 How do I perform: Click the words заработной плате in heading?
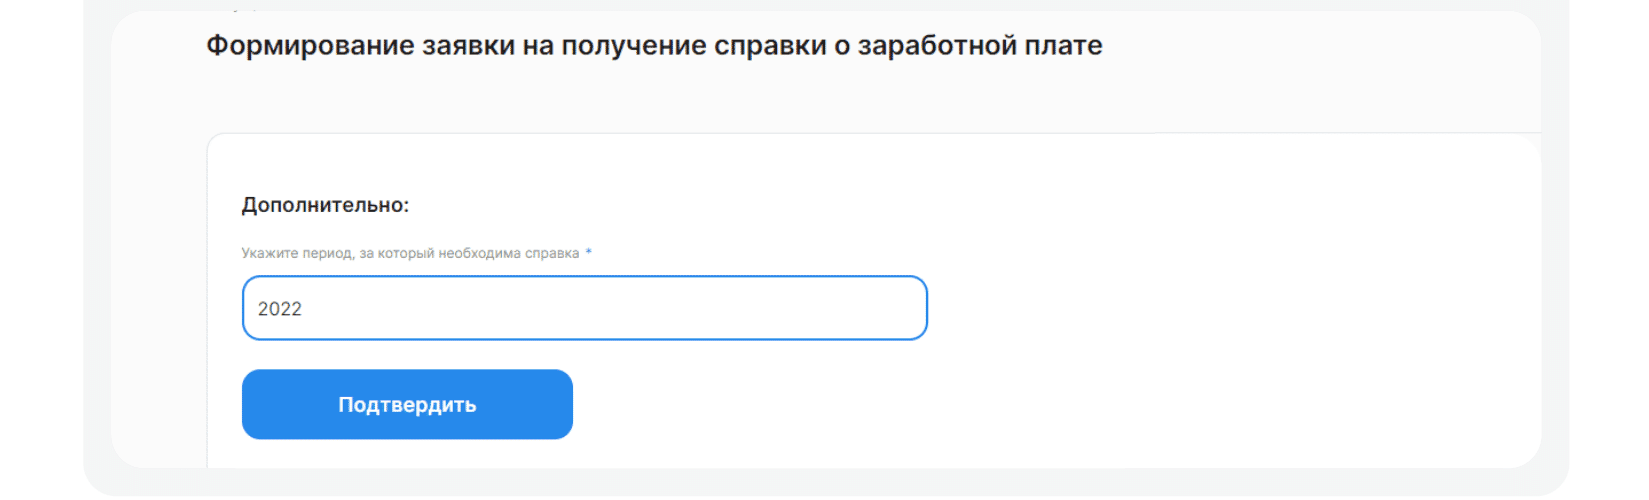980,45
